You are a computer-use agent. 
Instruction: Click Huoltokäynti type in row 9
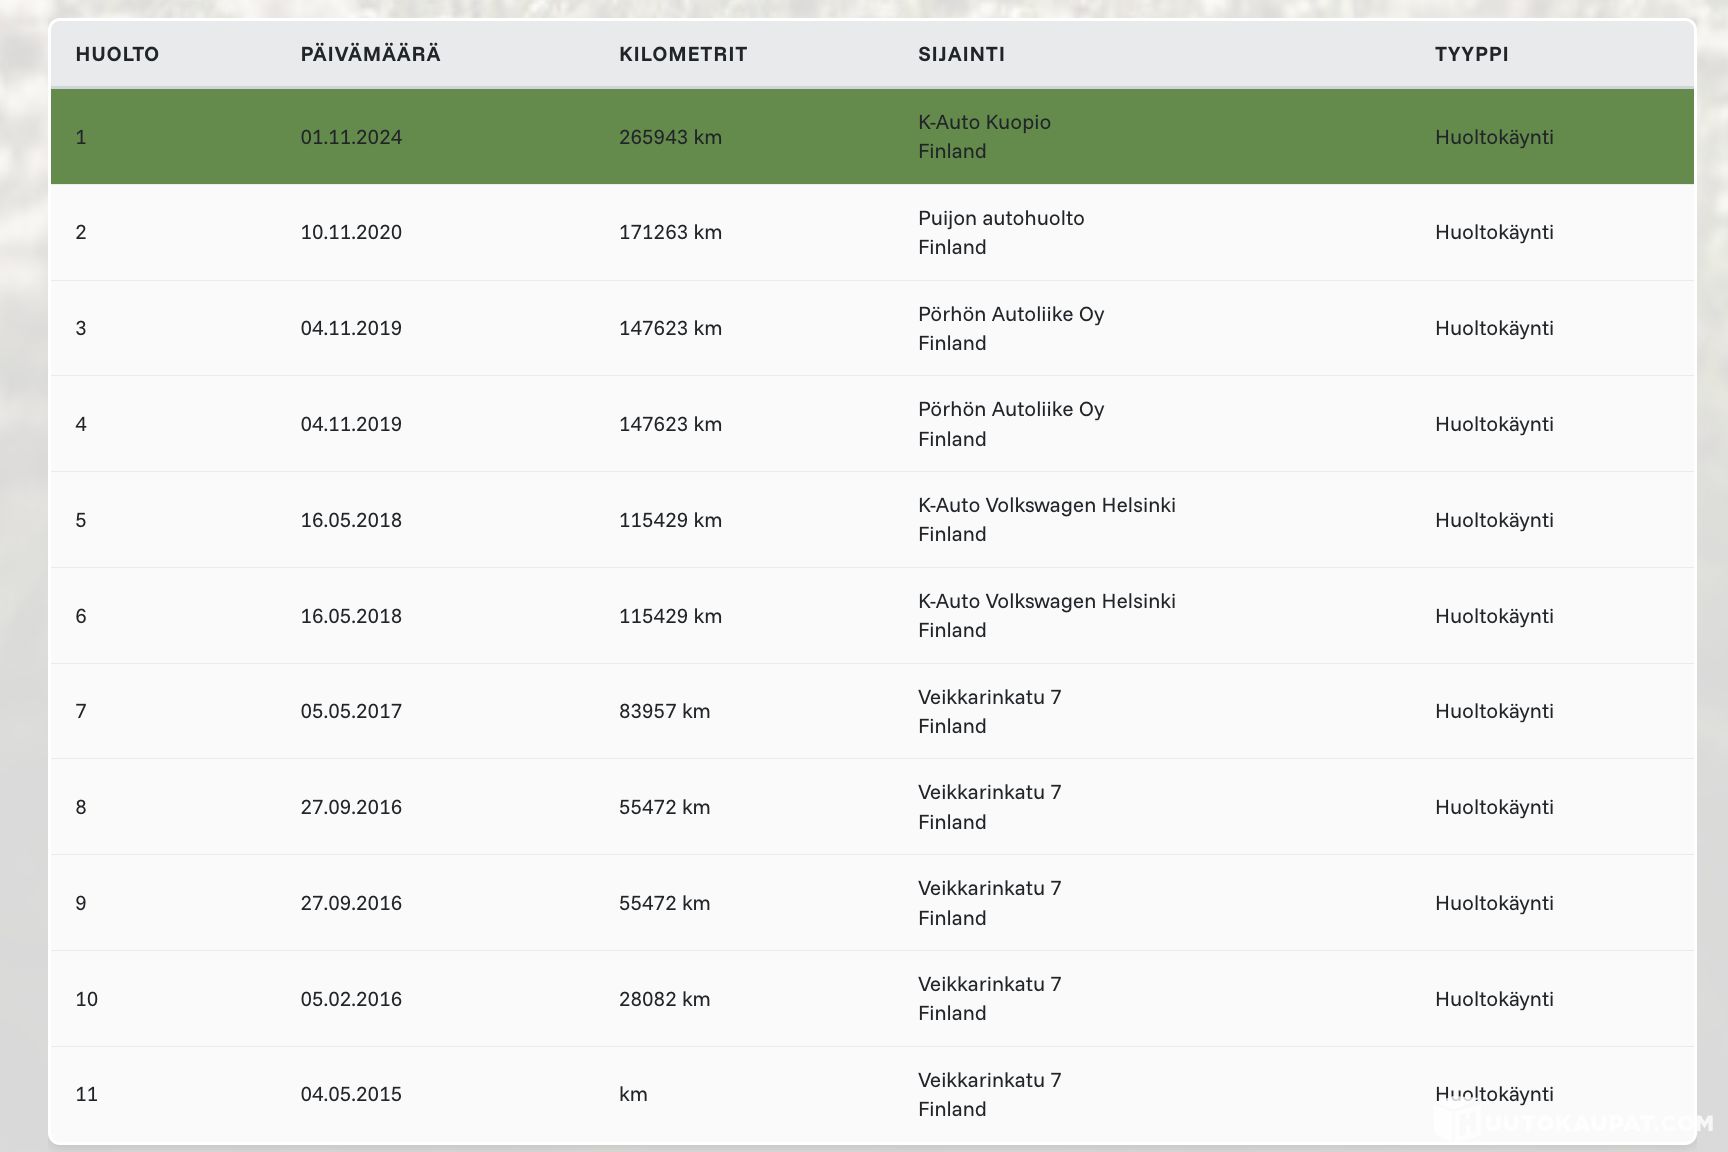coord(1494,903)
